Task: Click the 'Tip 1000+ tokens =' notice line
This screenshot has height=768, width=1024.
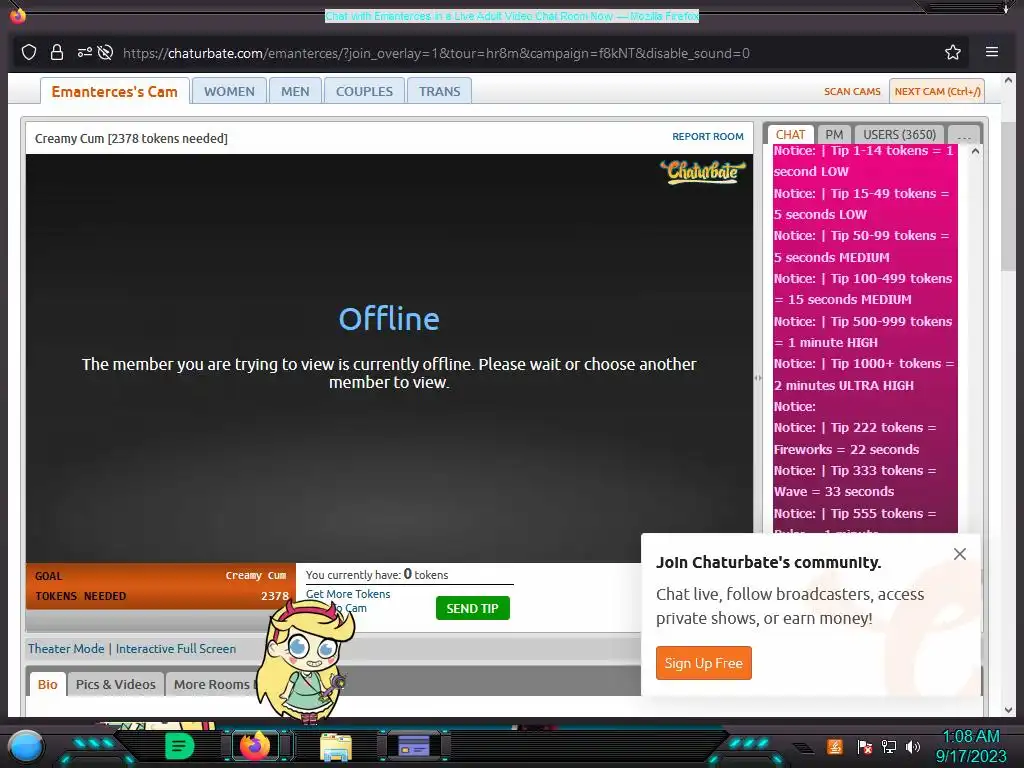Action: pos(864,364)
